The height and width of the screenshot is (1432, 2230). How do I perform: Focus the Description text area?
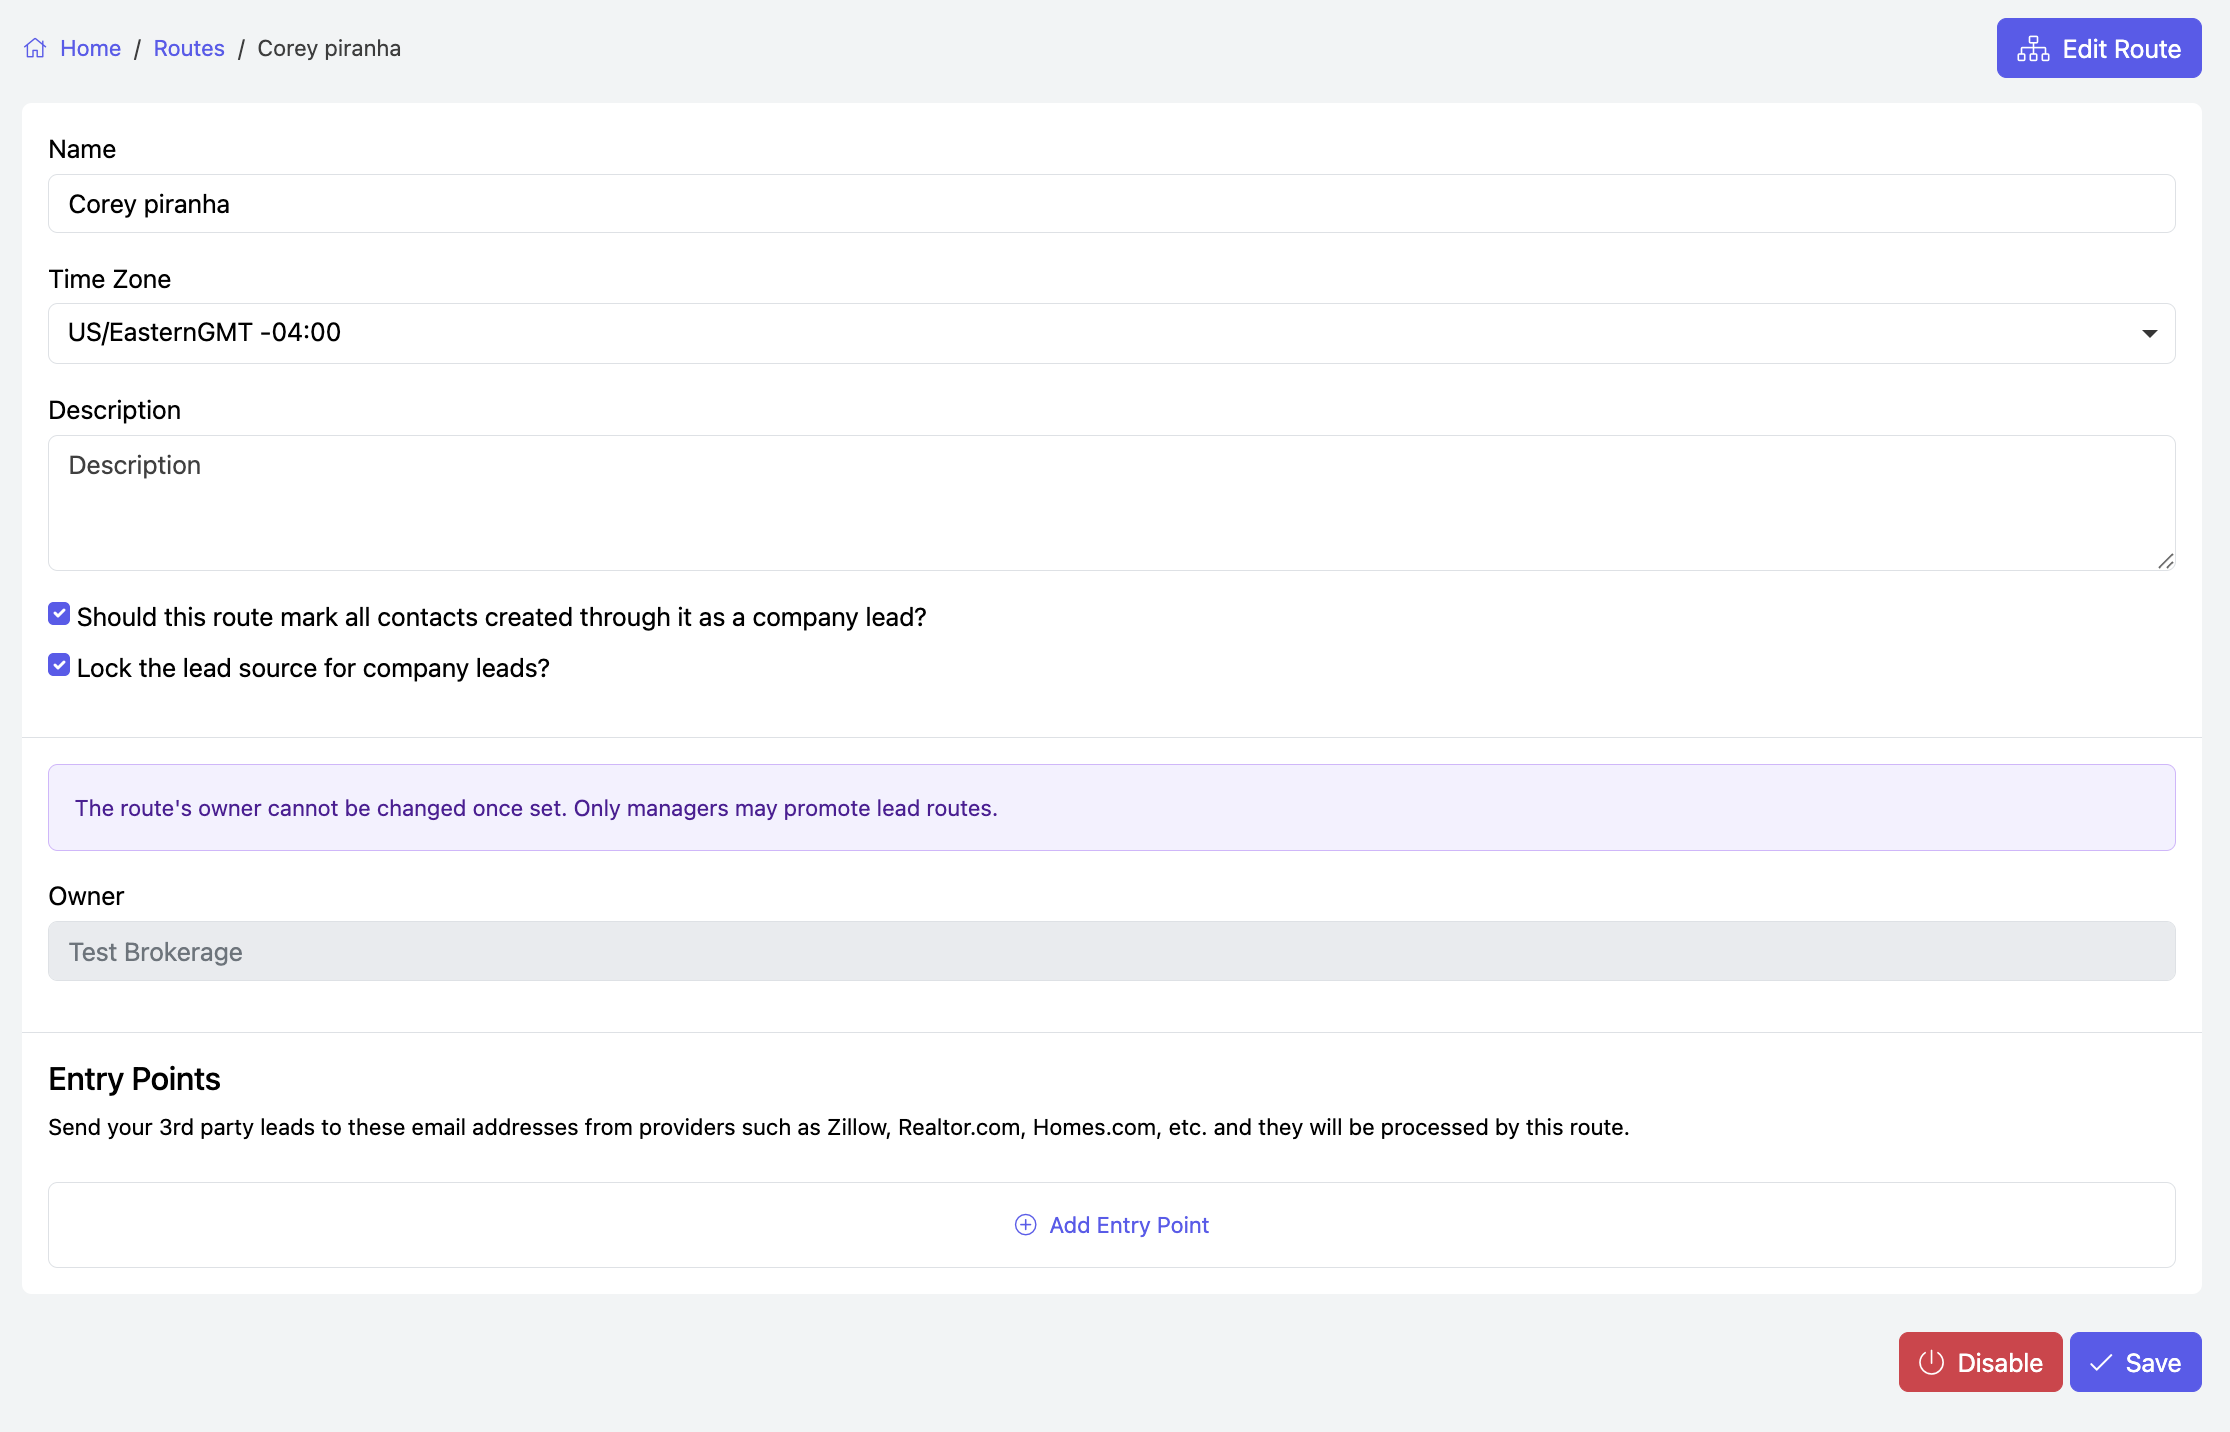[x=1111, y=502]
